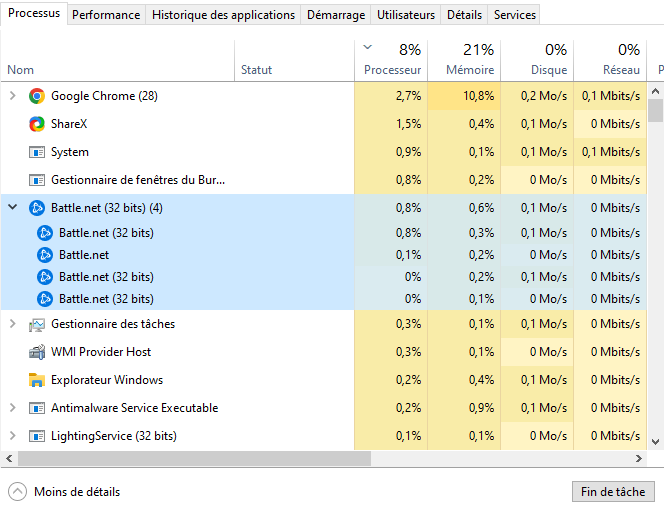Click the Gestionnaire des tâches icon
Screen dimensions: 664x516
(x=37, y=324)
